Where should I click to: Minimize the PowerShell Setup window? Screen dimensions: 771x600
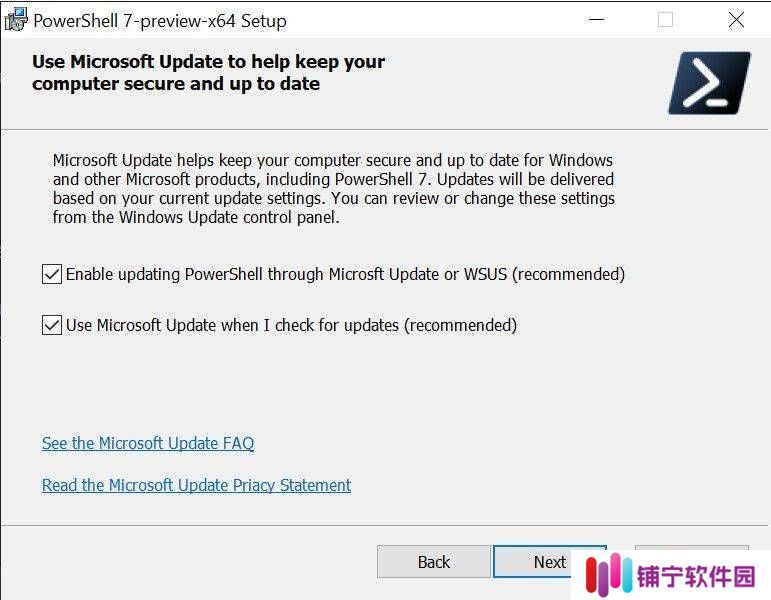pos(596,20)
